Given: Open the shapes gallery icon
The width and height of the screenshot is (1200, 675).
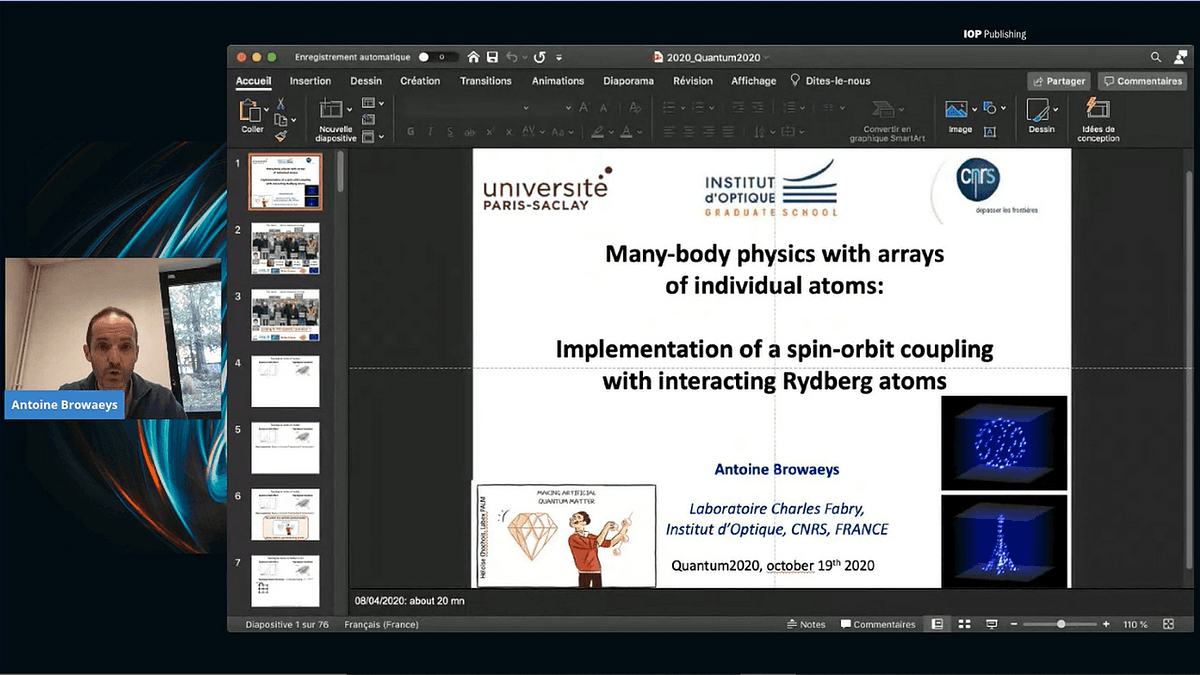Looking at the screenshot, I should coord(990,108).
